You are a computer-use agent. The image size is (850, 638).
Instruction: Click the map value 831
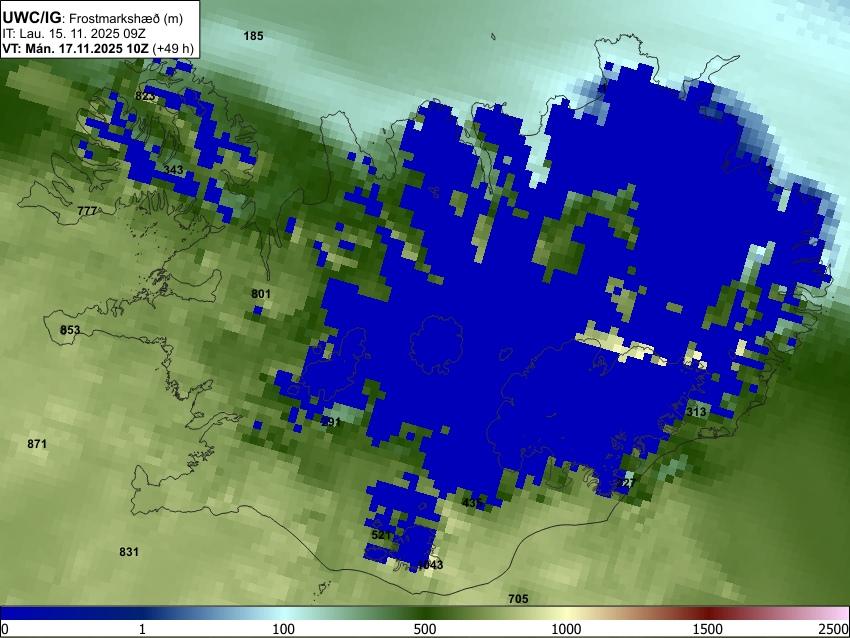tap(129, 552)
